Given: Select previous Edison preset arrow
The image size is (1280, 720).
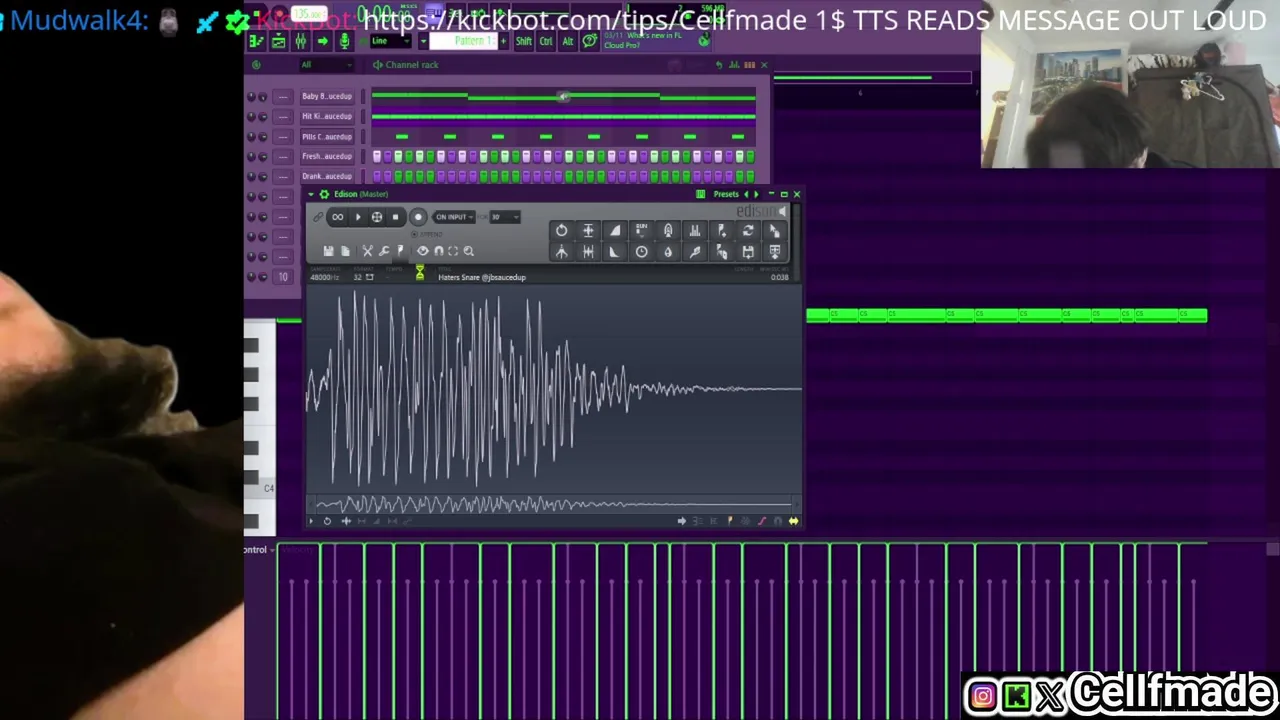Looking at the screenshot, I should pyautogui.click(x=745, y=194).
